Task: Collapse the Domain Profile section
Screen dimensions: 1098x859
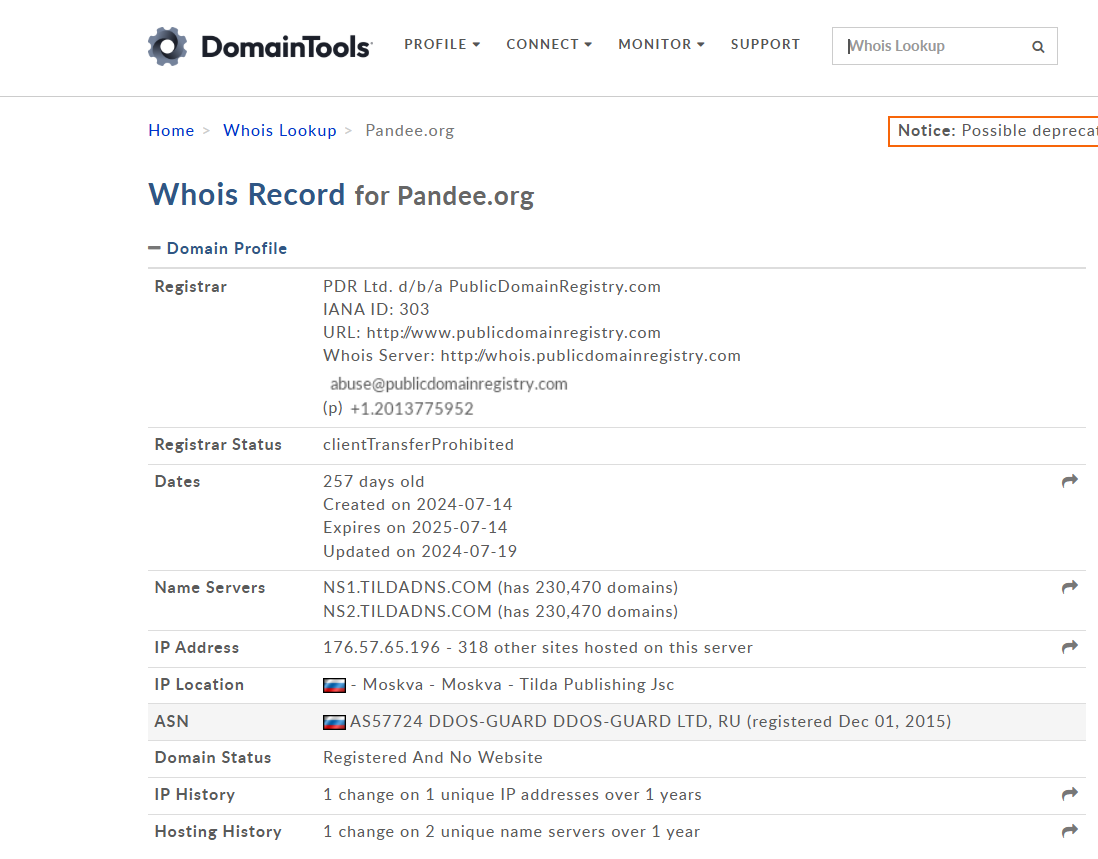Action: pos(218,249)
